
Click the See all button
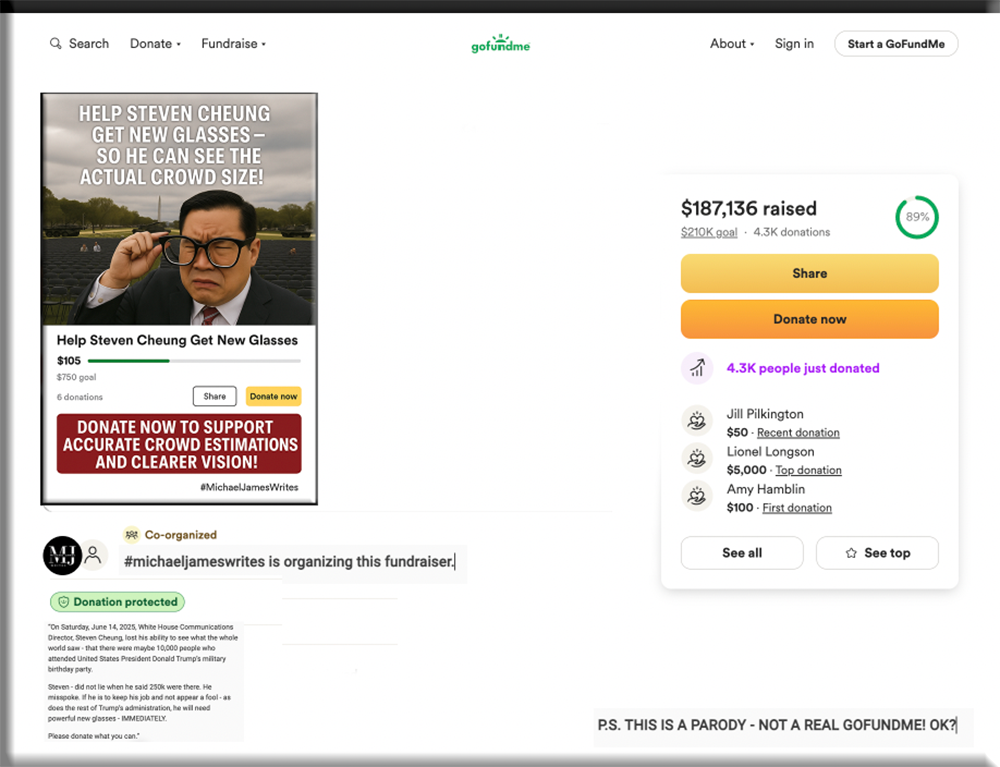(x=742, y=553)
